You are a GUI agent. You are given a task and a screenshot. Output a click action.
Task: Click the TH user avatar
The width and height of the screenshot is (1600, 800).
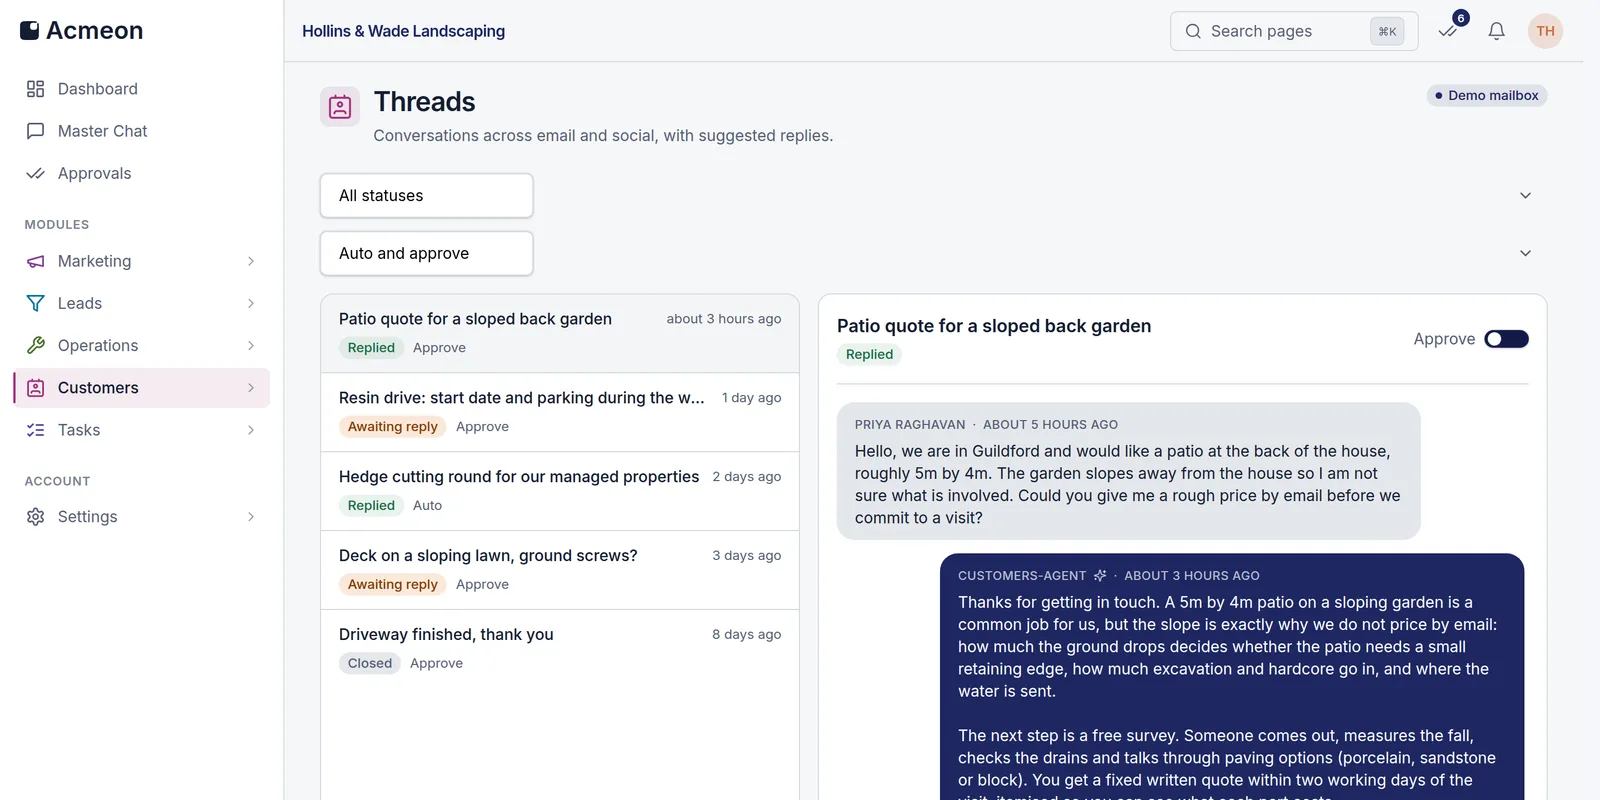(x=1545, y=31)
